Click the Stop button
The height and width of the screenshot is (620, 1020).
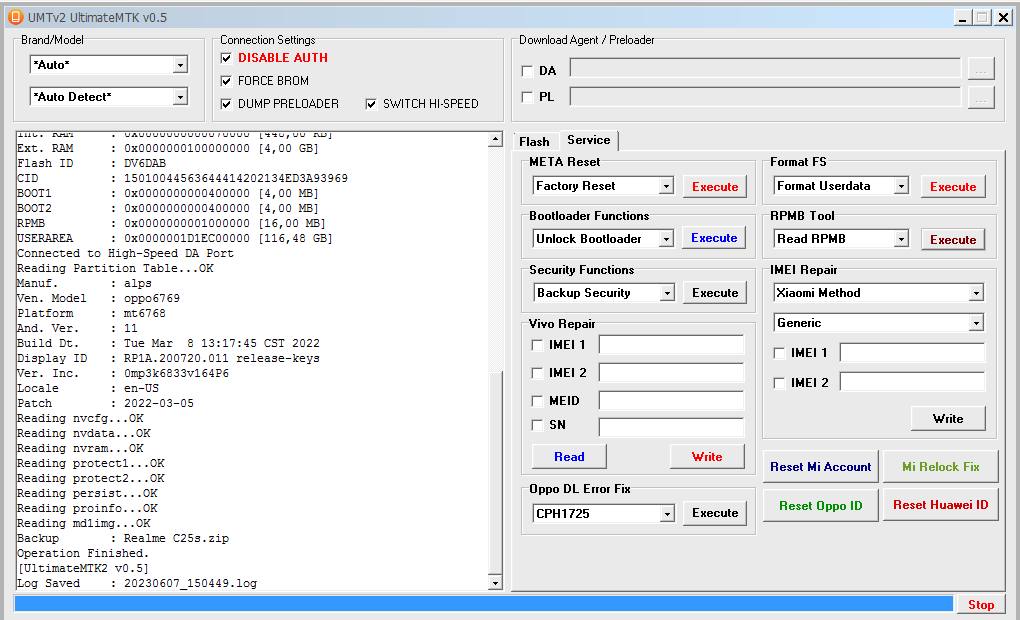[x=981, y=604]
